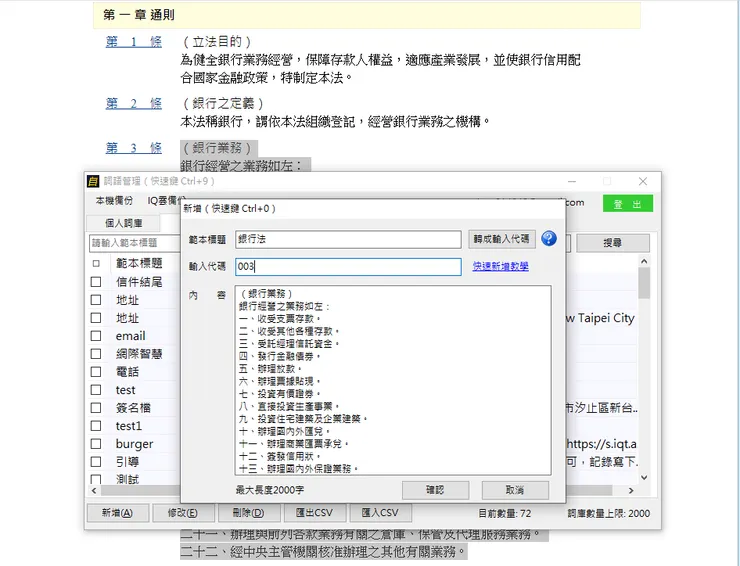Viewport: 740px width, 566px height.
Task: Open the 本機備份 menu
Action: 114,201
